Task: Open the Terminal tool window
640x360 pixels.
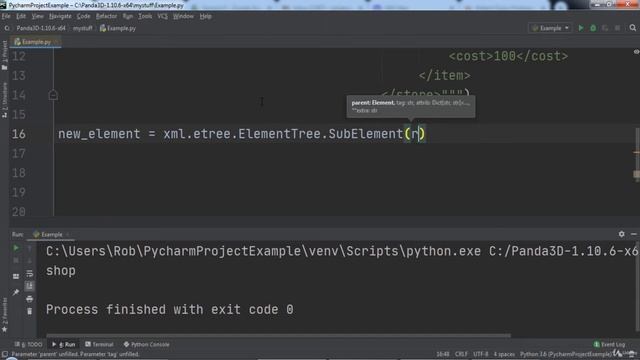Action: click(99, 344)
